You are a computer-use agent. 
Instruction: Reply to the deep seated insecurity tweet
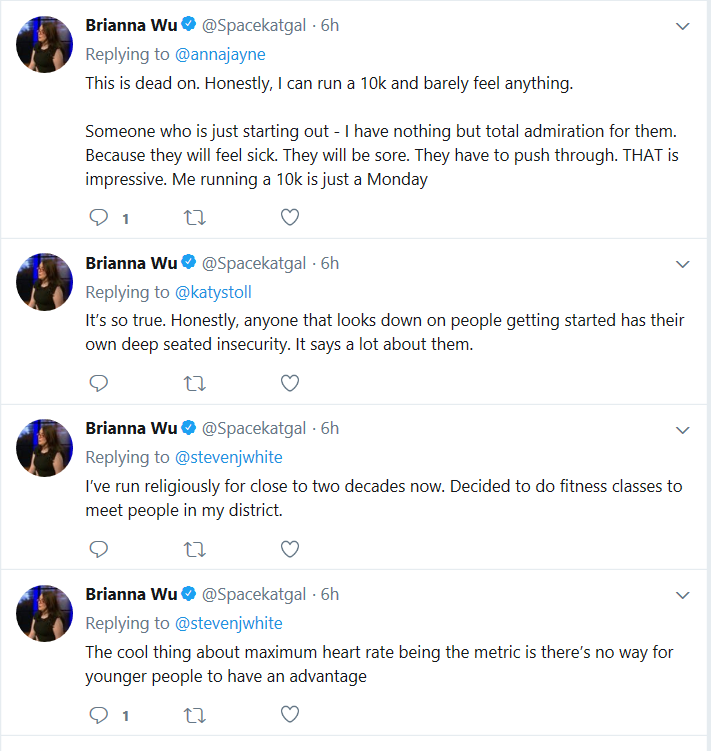[99, 384]
